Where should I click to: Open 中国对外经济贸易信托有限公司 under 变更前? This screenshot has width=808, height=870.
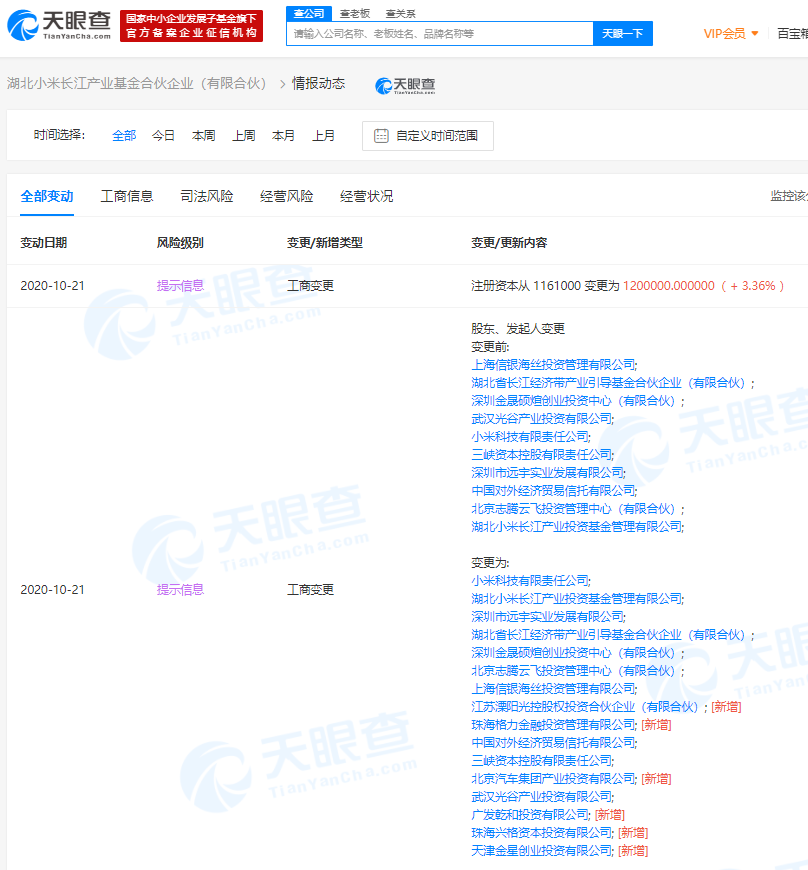(553, 491)
